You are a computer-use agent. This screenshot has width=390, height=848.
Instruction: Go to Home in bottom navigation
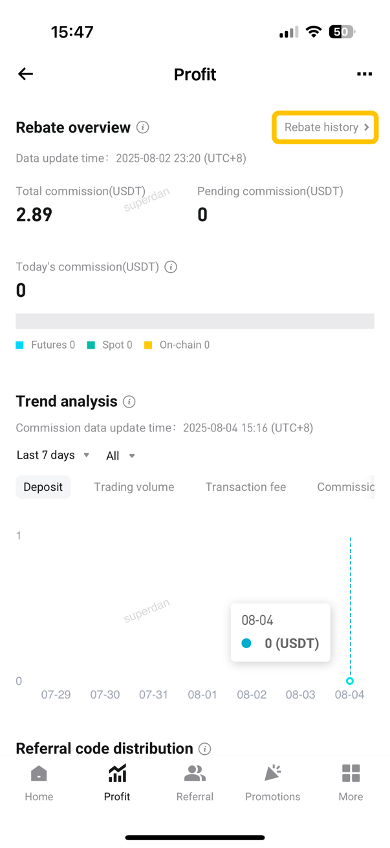click(39, 783)
